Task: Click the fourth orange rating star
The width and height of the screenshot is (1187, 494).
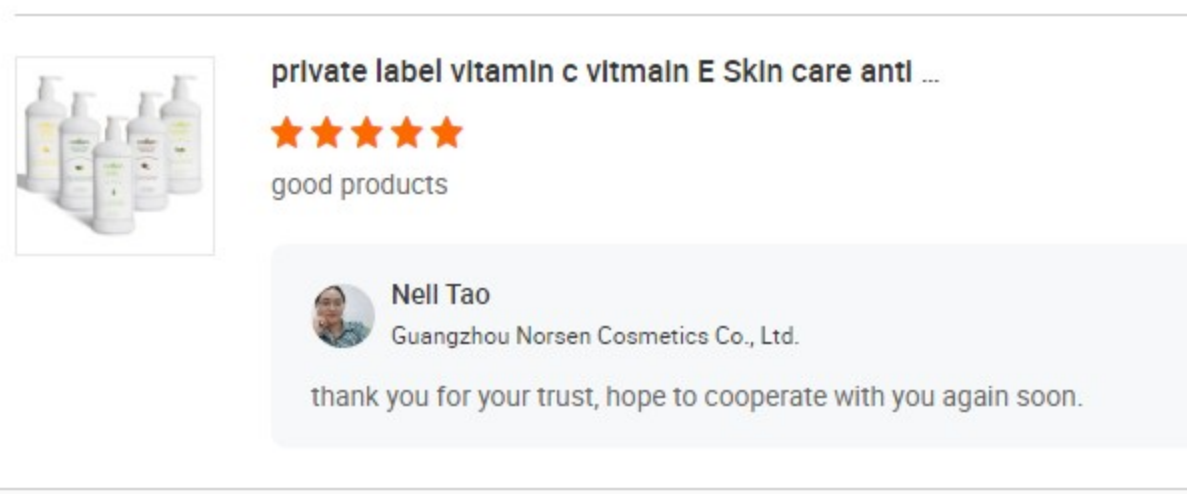Action: (407, 133)
